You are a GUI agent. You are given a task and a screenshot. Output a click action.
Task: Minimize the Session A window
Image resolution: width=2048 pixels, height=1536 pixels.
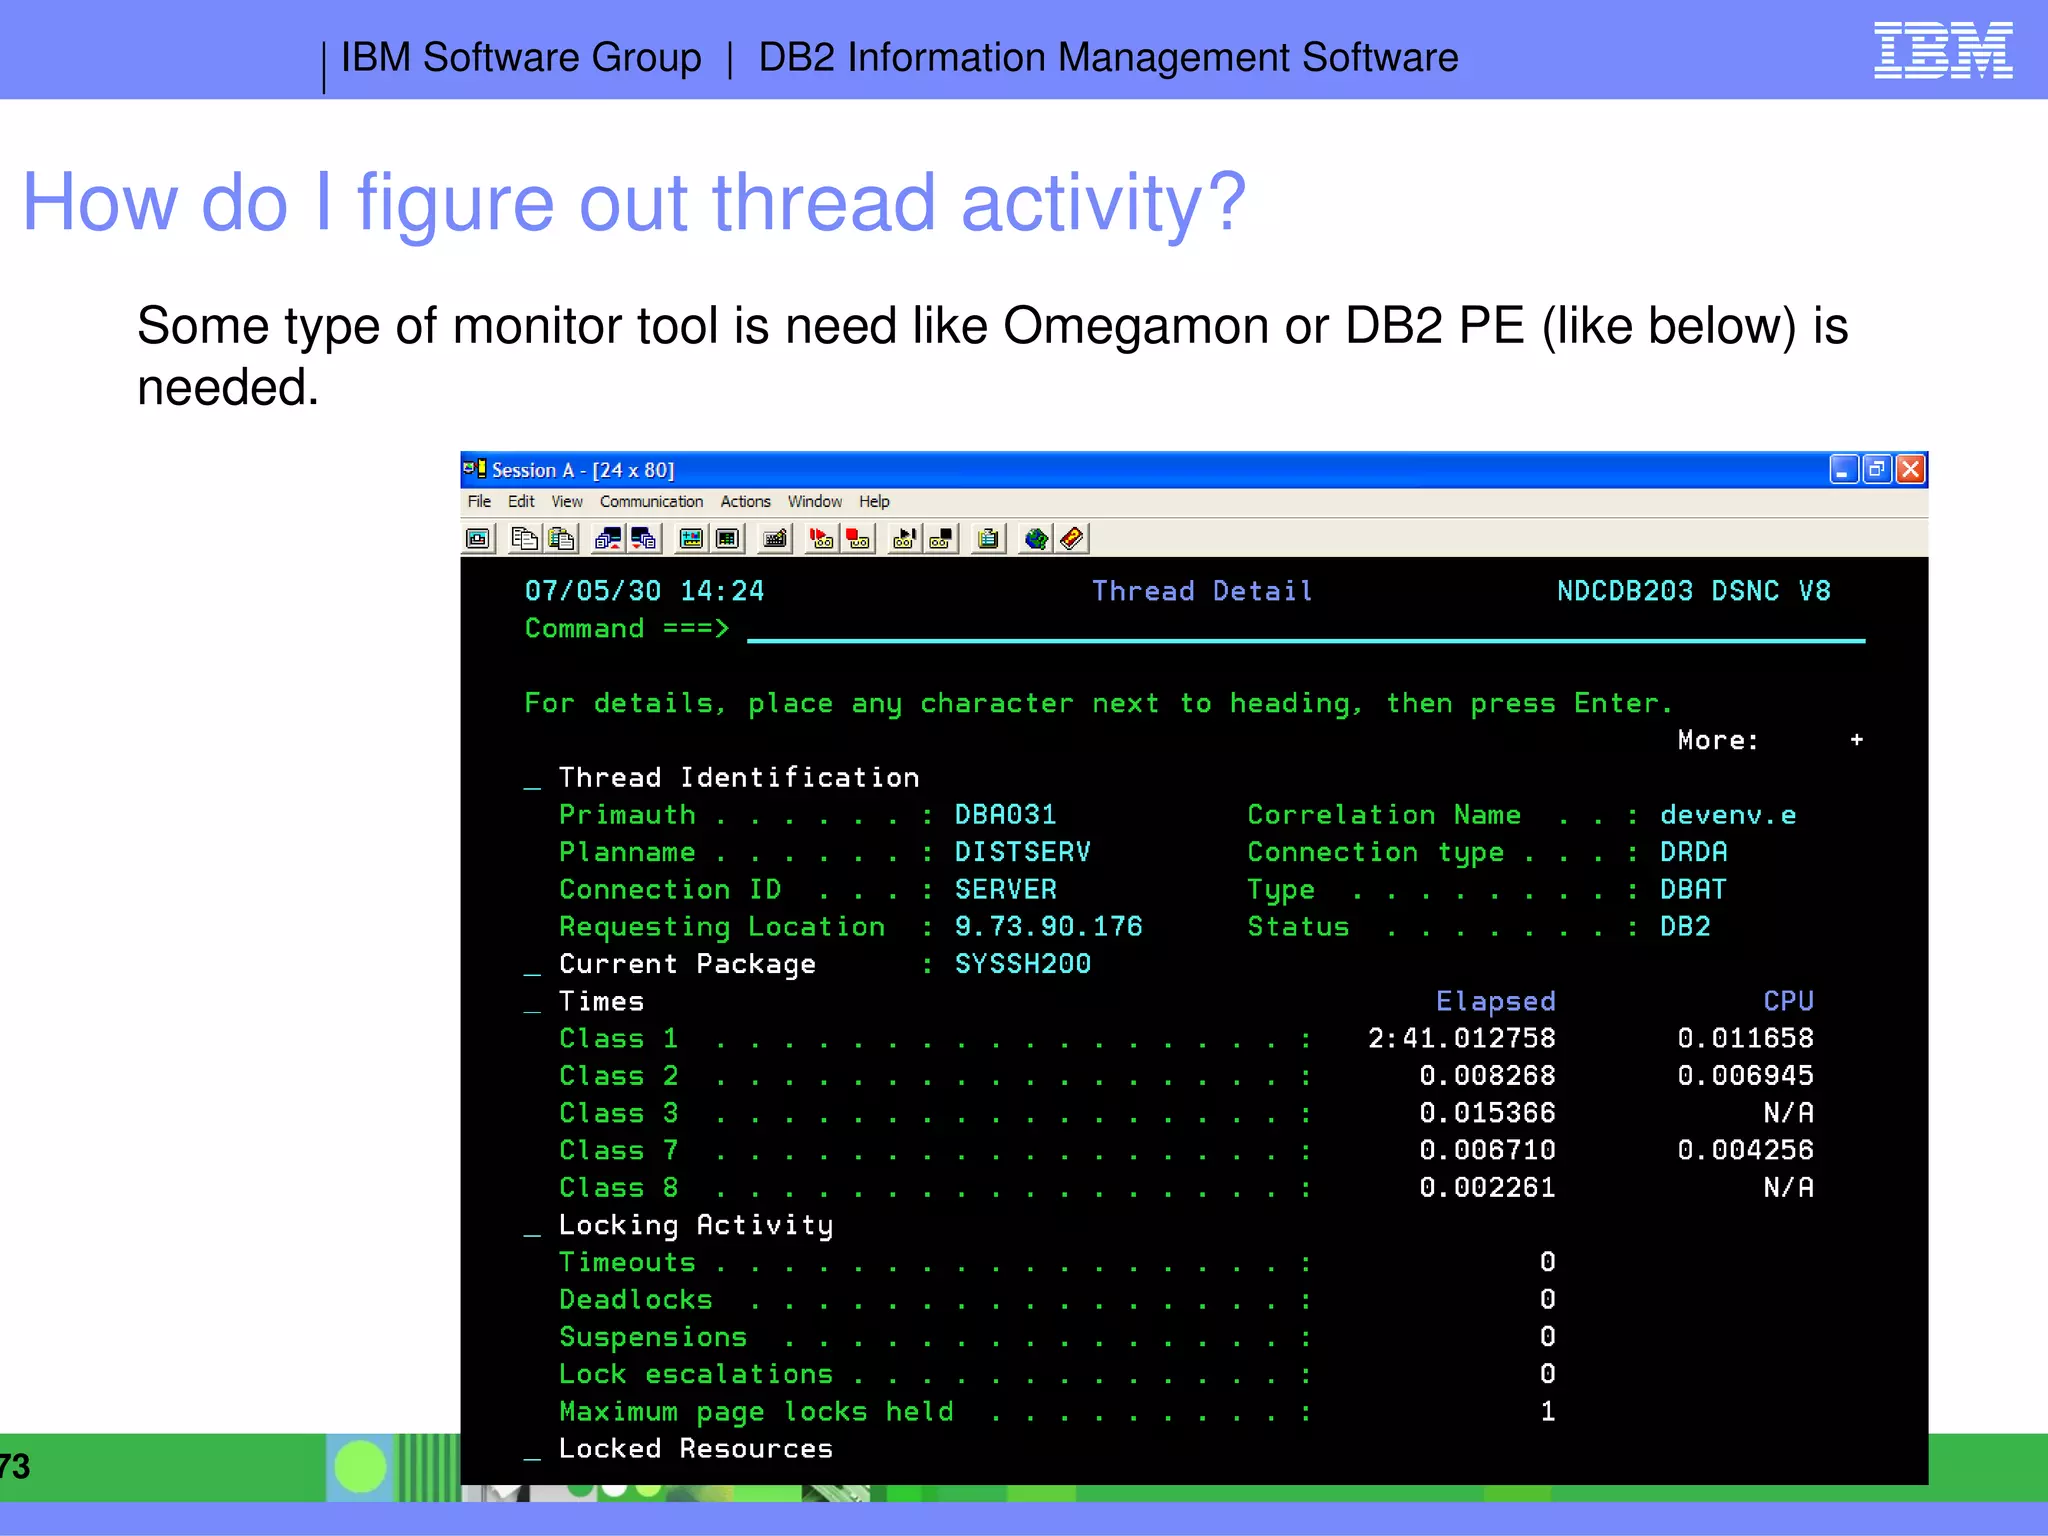(1844, 469)
